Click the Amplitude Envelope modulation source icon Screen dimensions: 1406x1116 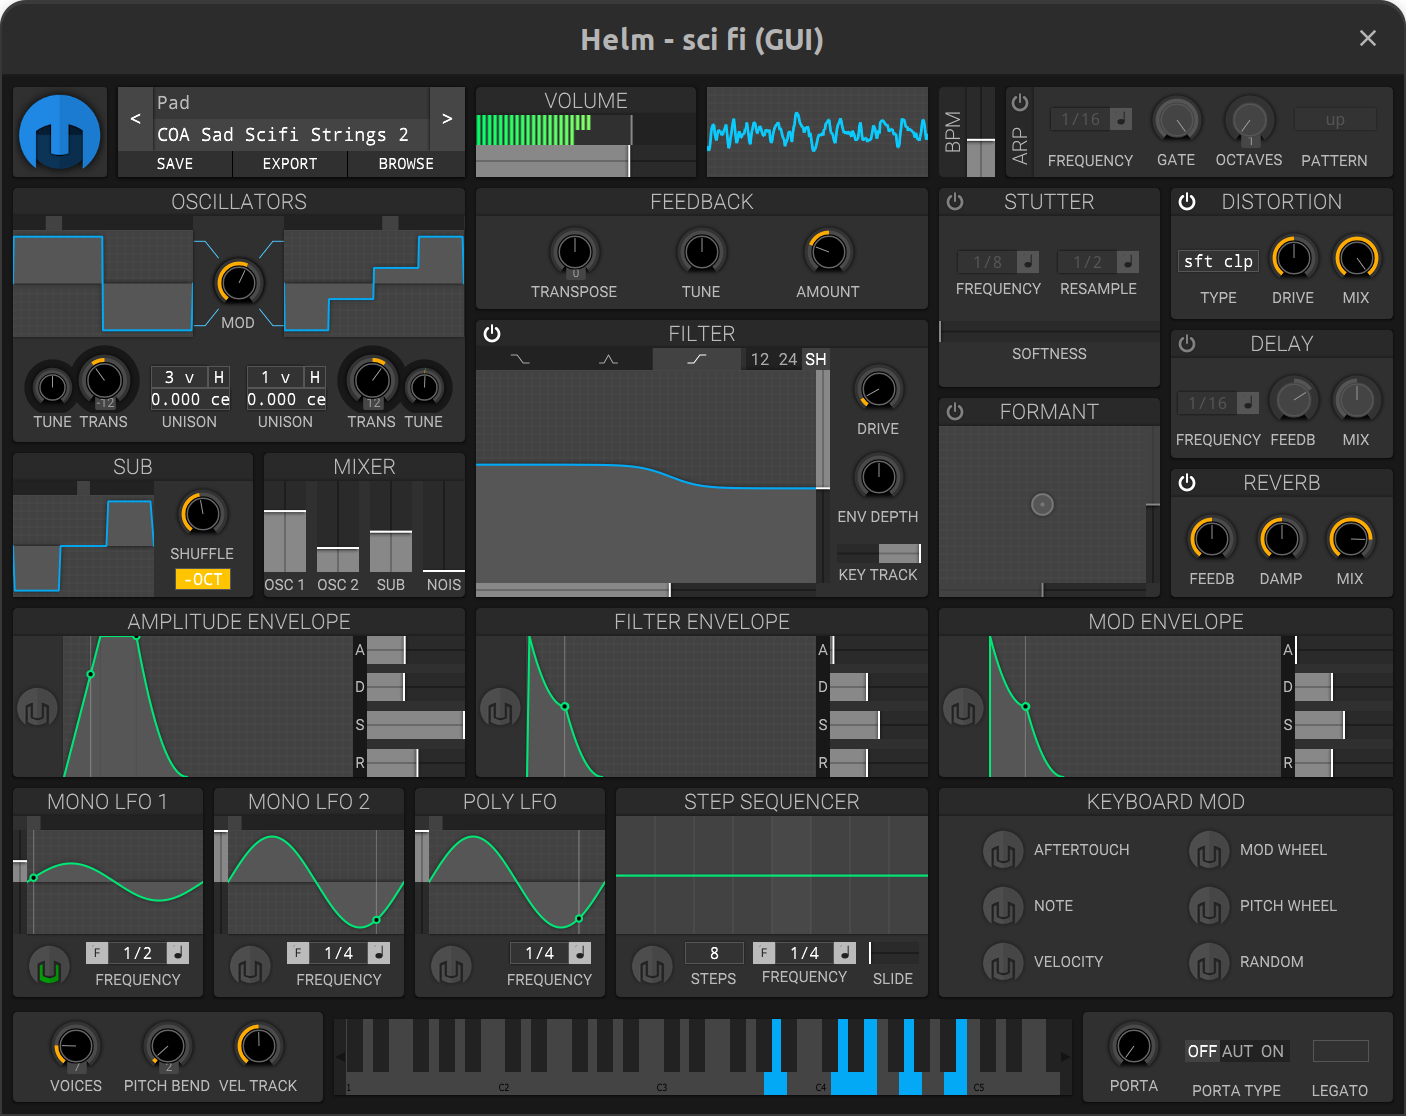(x=37, y=709)
